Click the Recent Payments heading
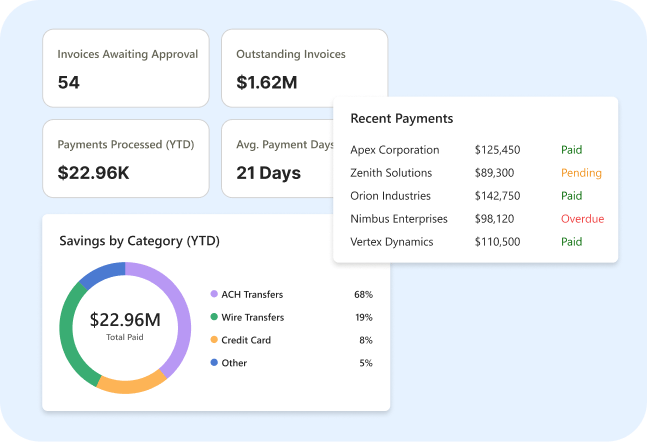Screen dimensions: 647x442 [401, 118]
